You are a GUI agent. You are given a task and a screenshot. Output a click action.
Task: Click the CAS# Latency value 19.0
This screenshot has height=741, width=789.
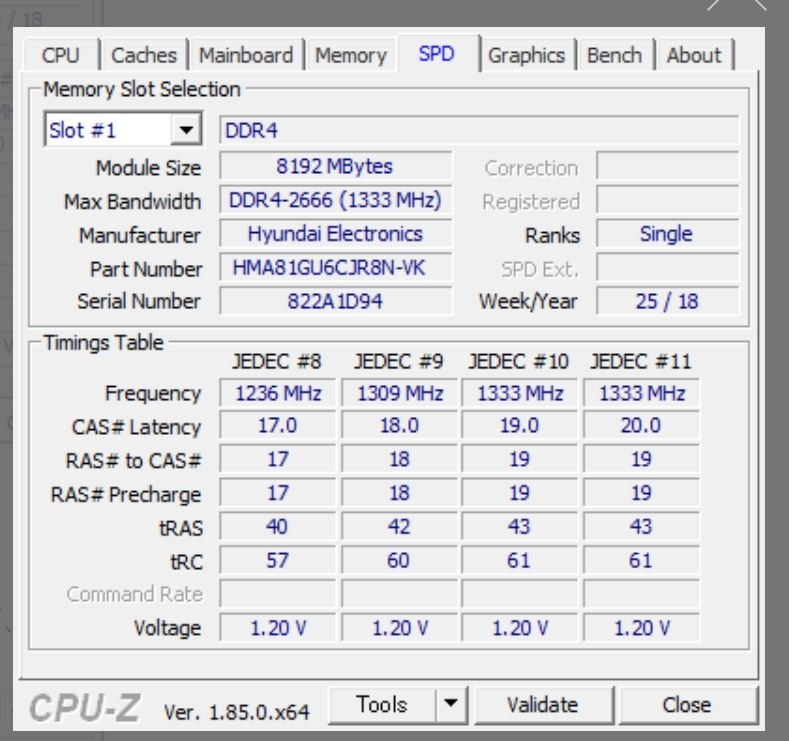tap(520, 426)
